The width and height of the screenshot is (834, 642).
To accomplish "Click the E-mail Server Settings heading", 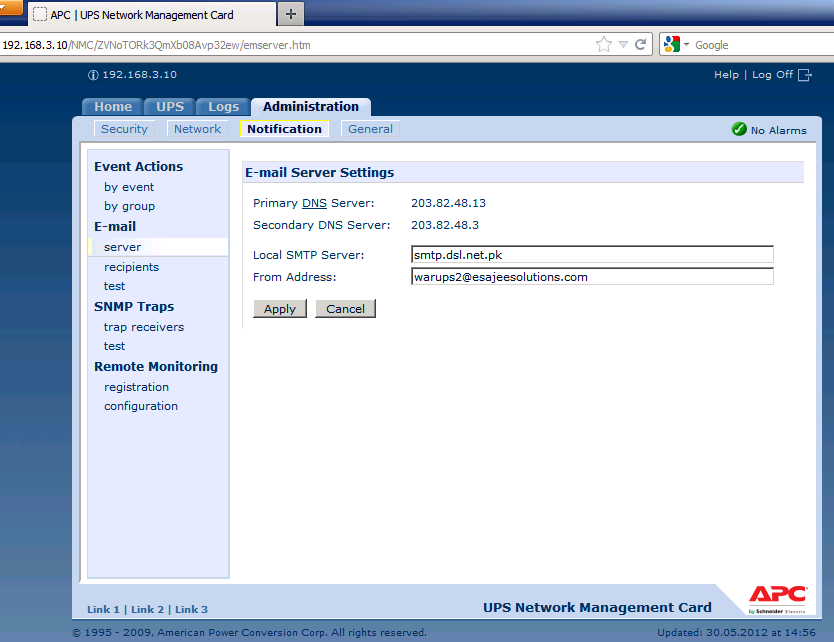I will (x=320, y=172).
